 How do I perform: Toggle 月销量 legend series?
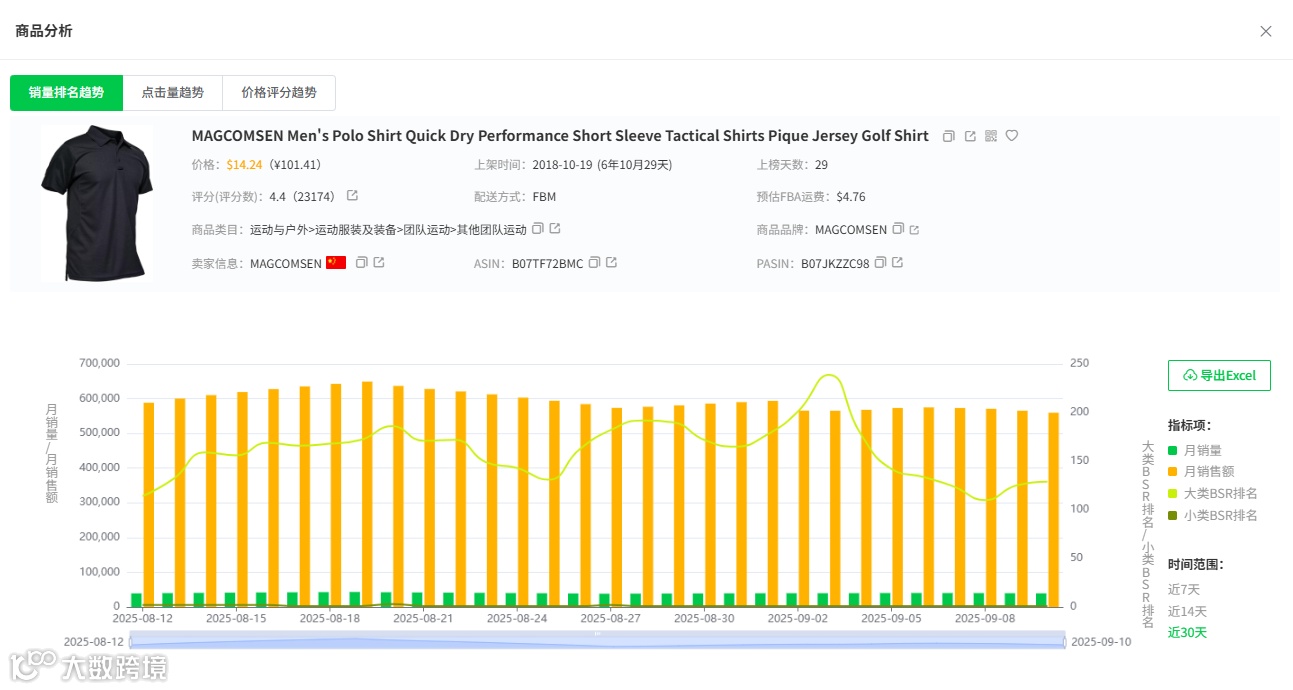pos(1195,451)
